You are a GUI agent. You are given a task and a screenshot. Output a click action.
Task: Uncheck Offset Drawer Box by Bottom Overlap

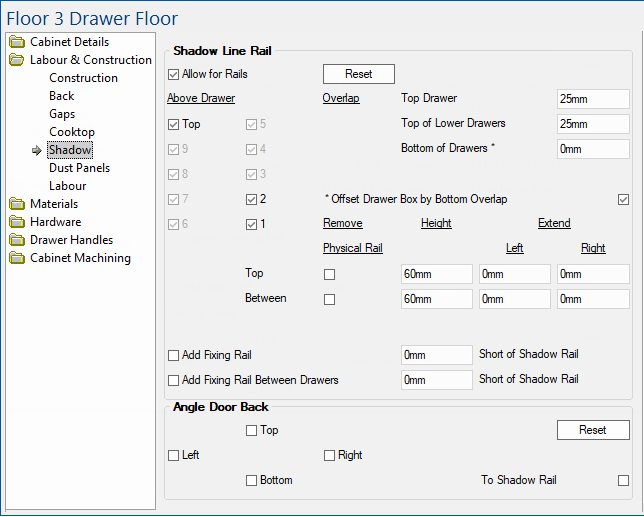624,199
